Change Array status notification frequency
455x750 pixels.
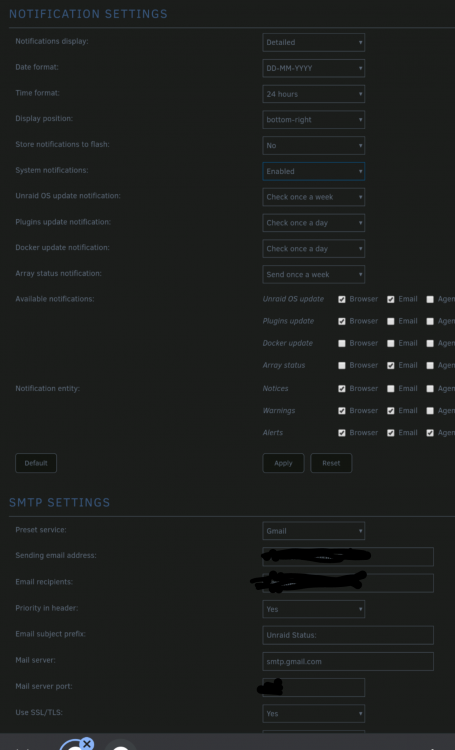pyautogui.click(x=313, y=275)
